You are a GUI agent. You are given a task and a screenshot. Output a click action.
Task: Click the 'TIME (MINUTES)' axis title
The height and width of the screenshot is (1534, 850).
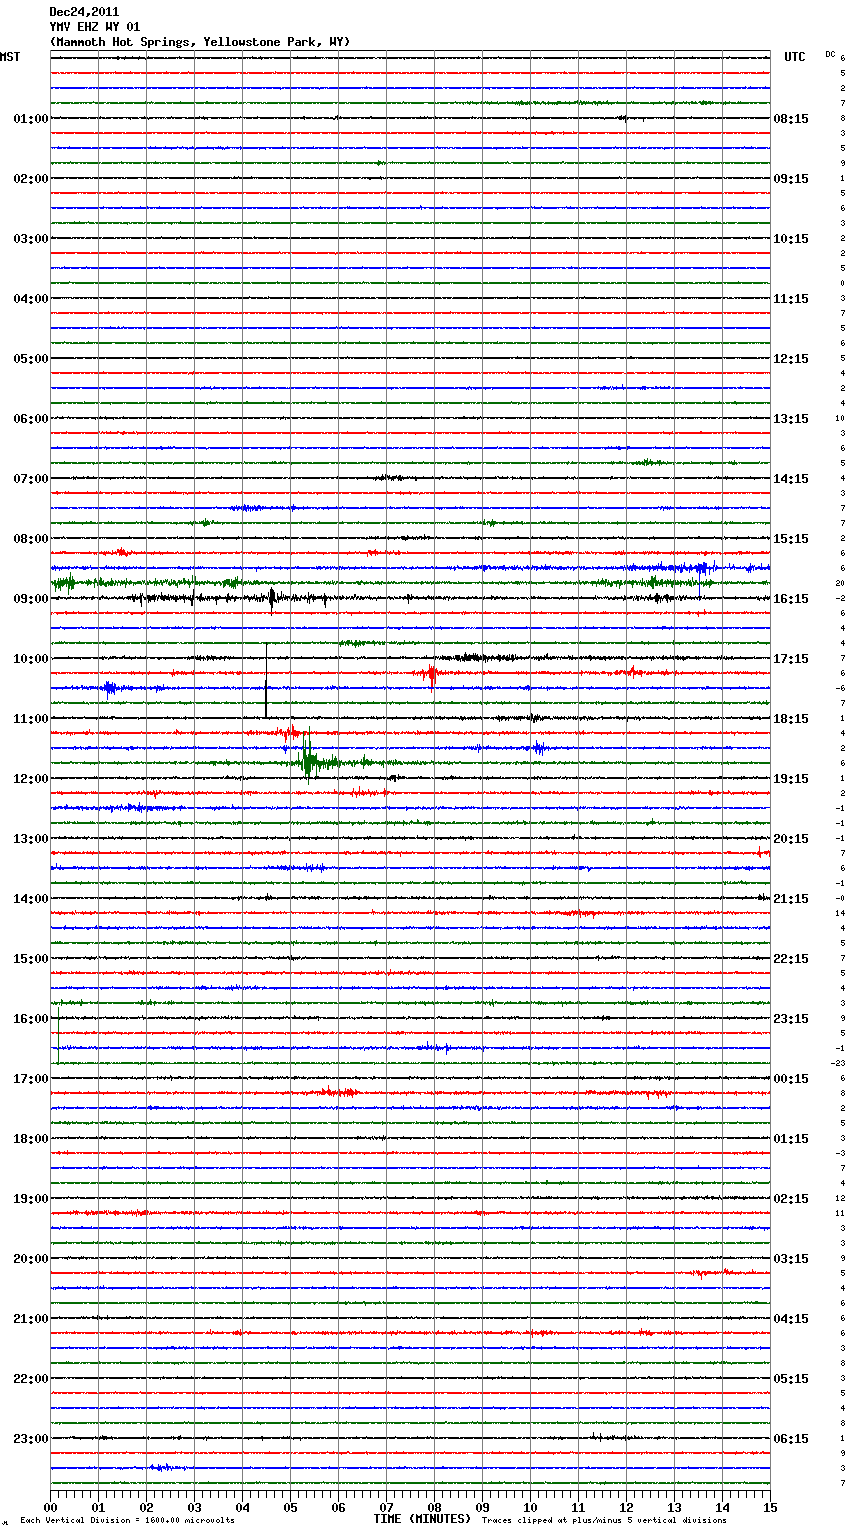coord(422,1519)
